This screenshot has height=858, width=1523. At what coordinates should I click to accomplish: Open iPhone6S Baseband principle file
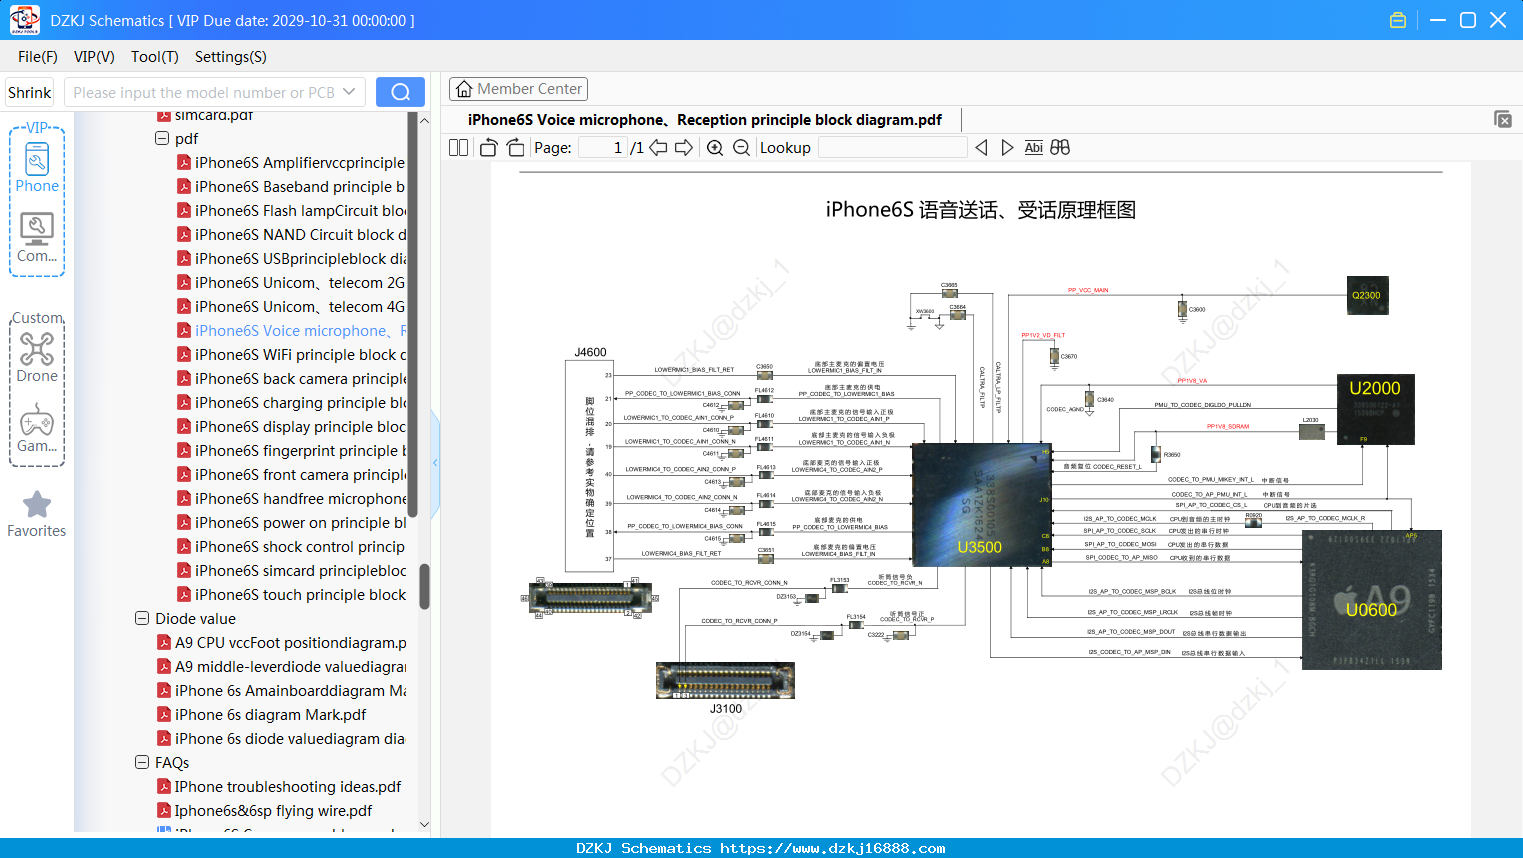tap(300, 187)
